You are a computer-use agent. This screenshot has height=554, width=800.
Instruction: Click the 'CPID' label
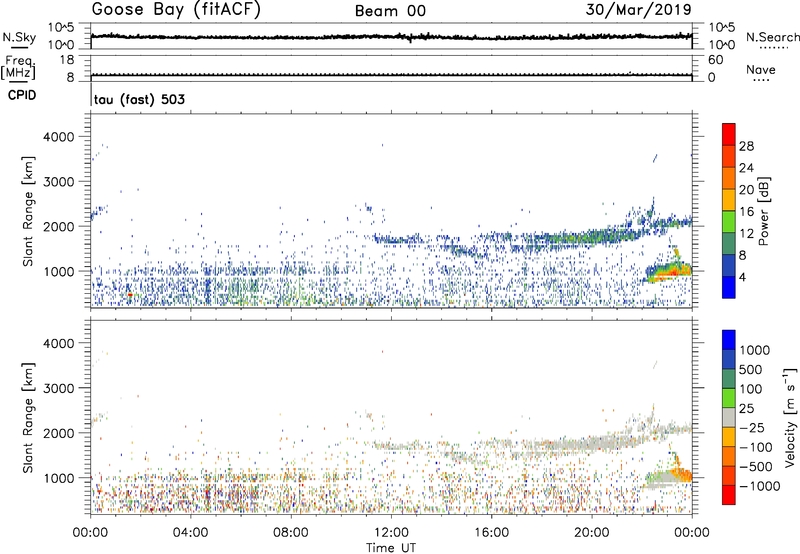click(x=21, y=95)
